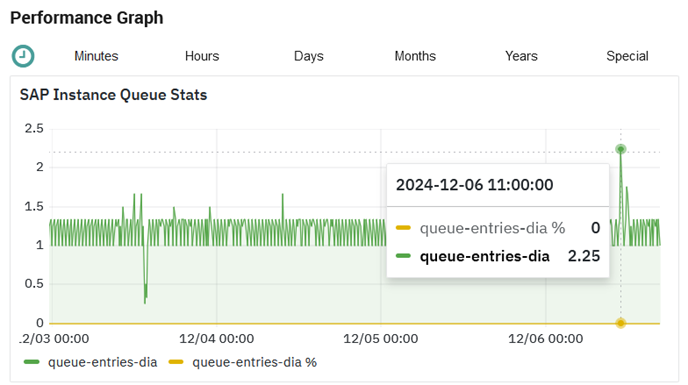688x385 pixels.
Task: Click the teal clock time-range icon
Action: [23, 56]
